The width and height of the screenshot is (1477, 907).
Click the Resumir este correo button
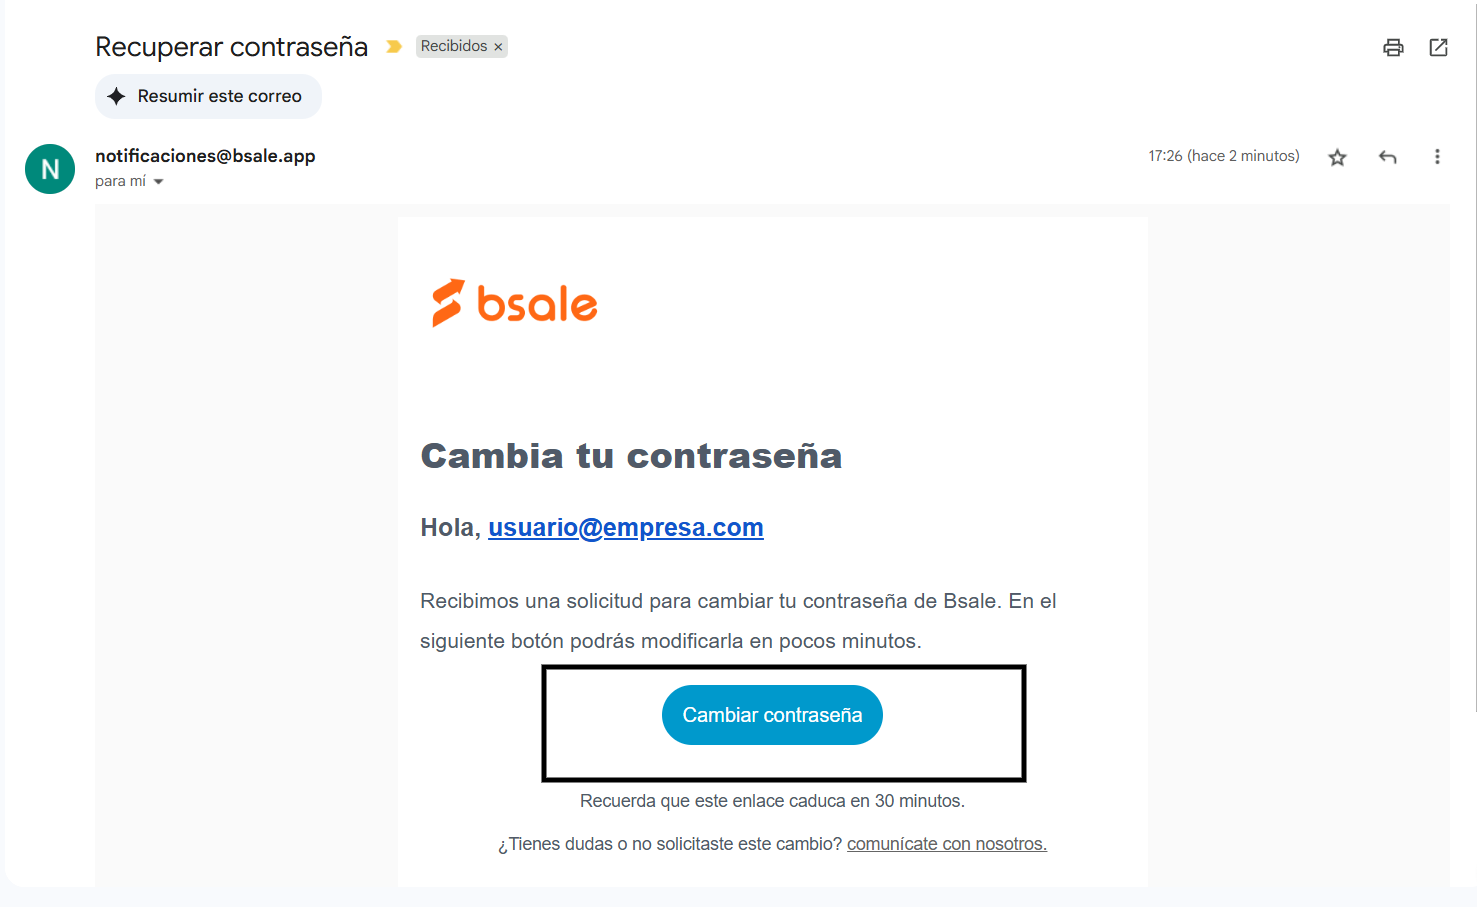point(208,96)
